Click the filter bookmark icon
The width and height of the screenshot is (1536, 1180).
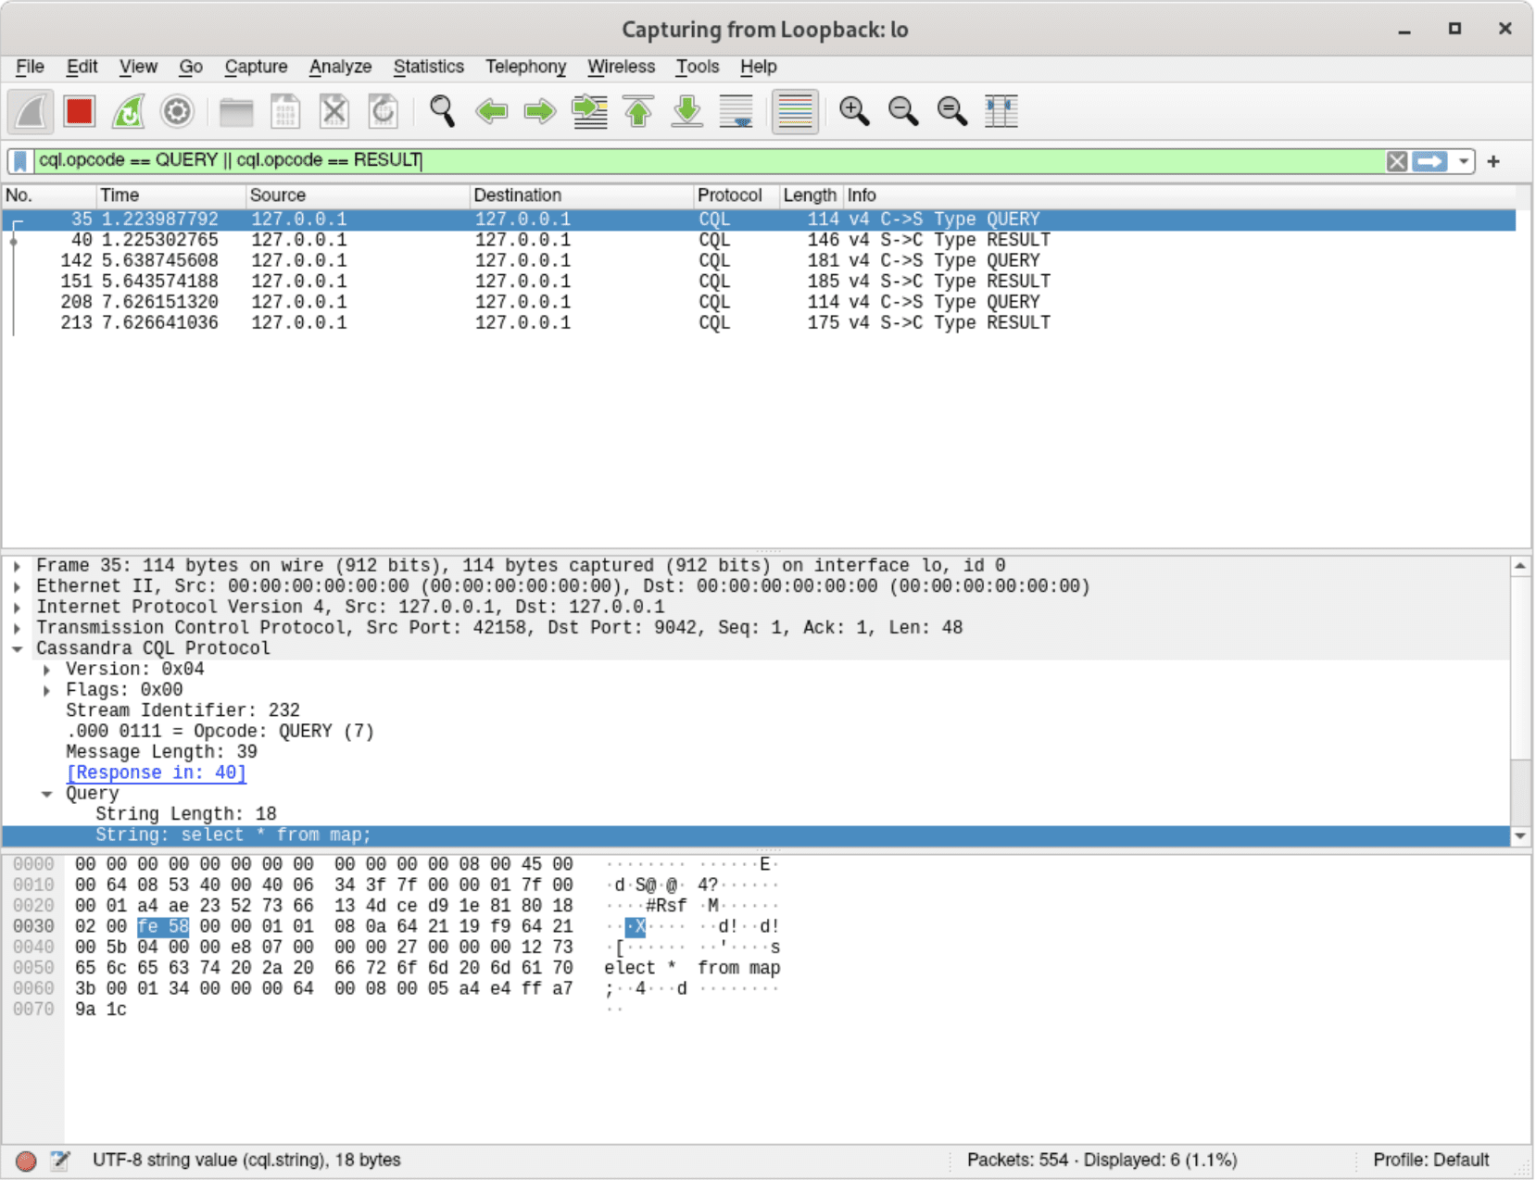click(20, 161)
